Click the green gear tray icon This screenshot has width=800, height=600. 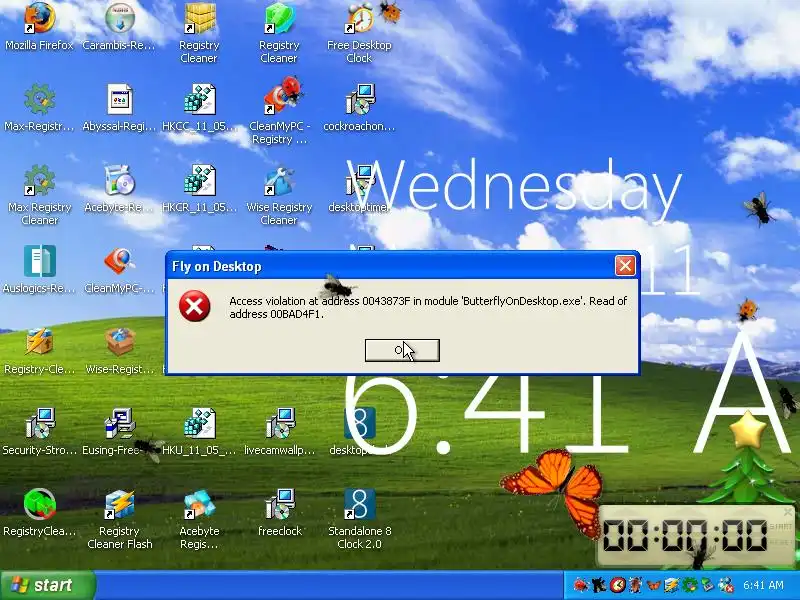(x=690, y=585)
